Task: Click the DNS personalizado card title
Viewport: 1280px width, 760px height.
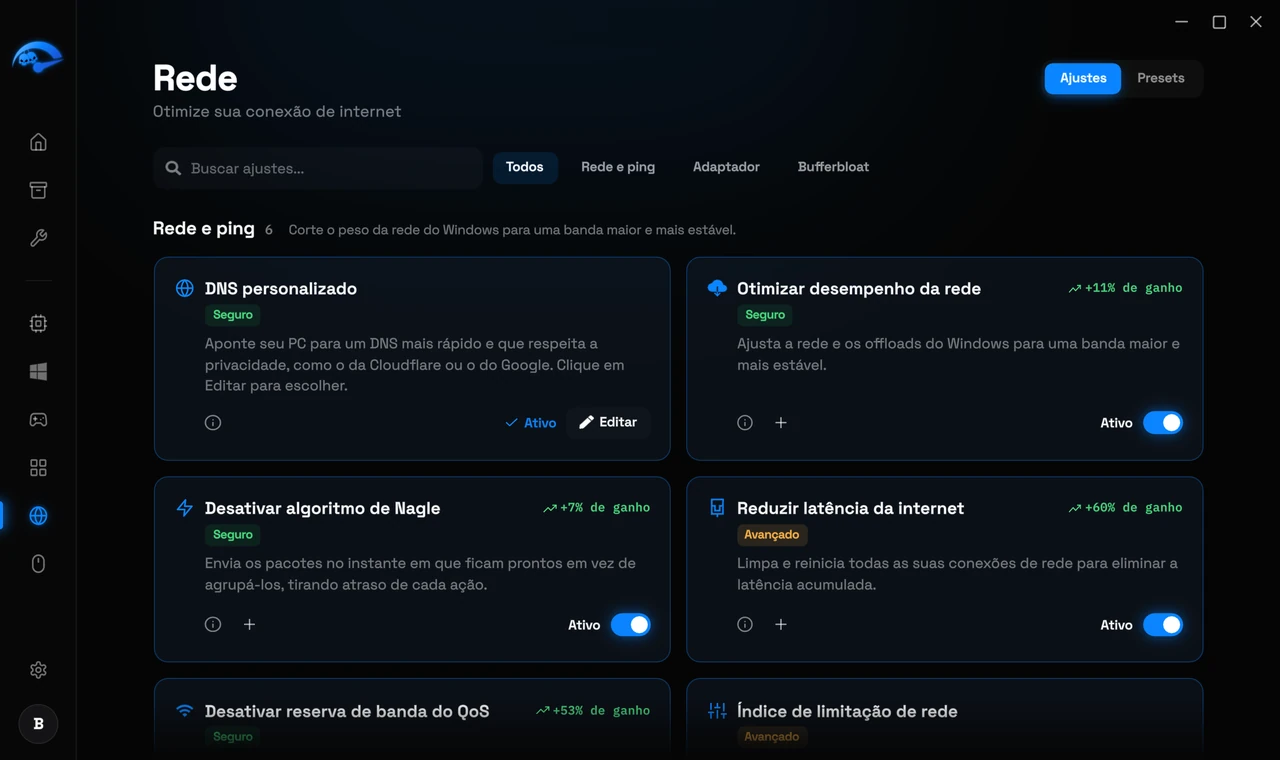Action: point(281,288)
